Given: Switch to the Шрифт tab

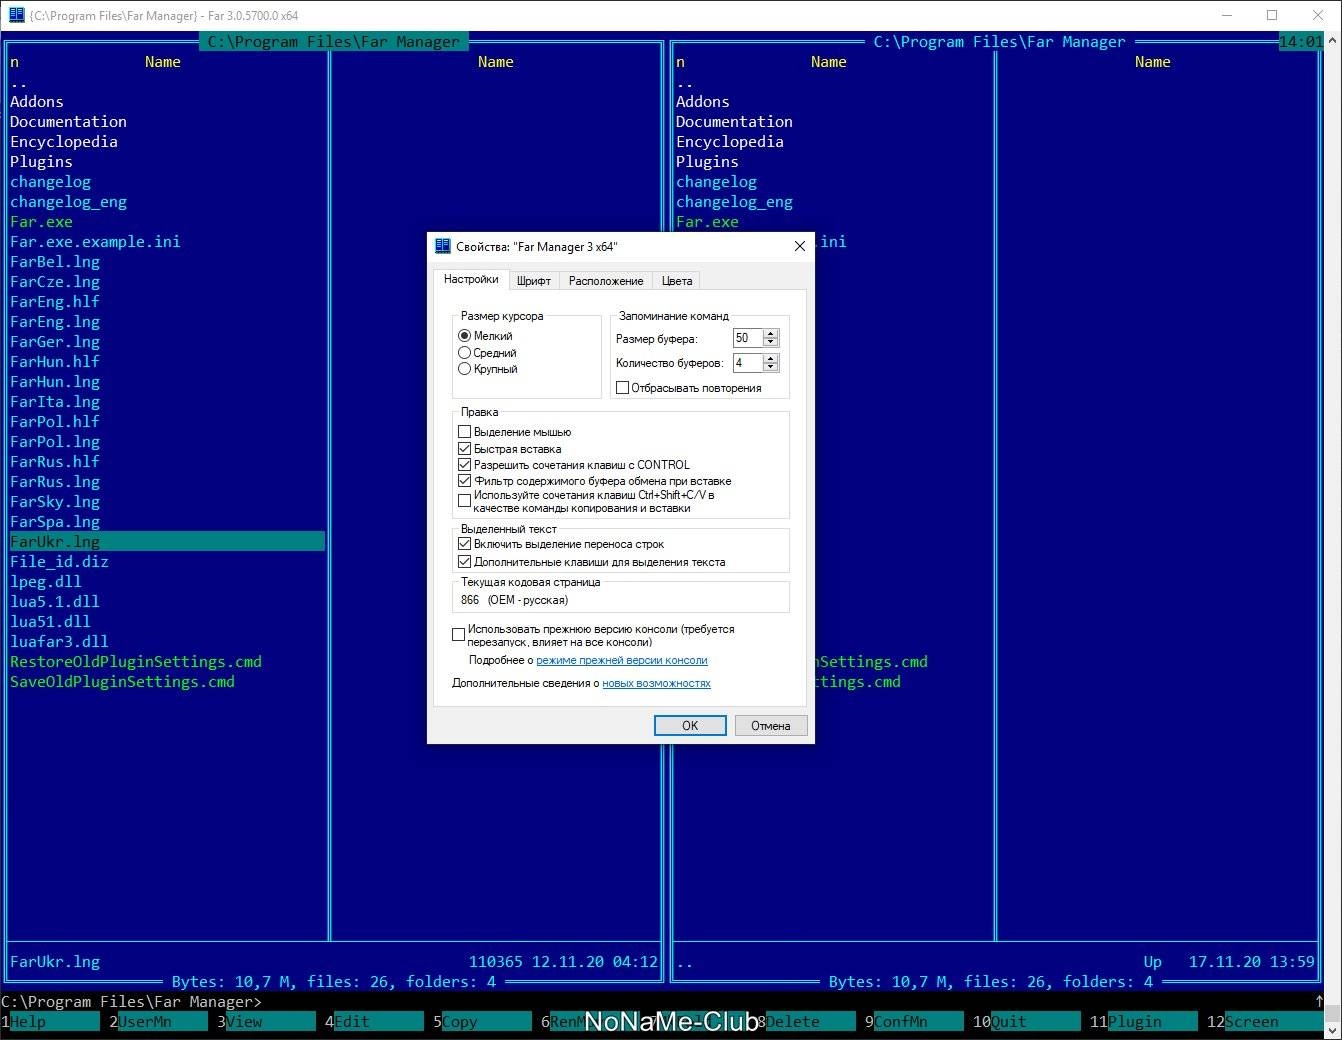Looking at the screenshot, I should [x=534, y=281].
